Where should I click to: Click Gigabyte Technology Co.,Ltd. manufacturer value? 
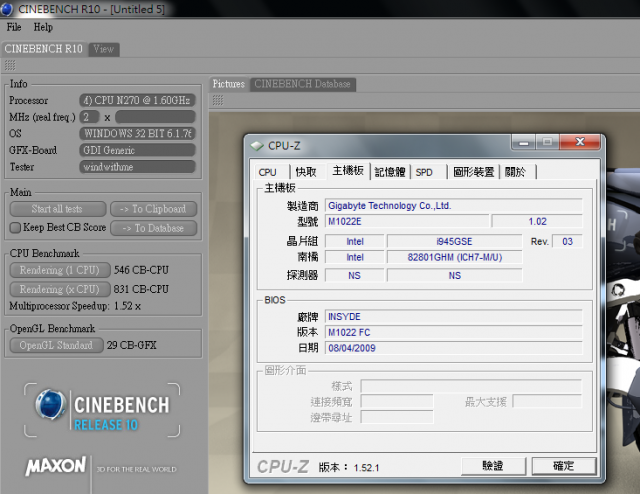pos(453,206)
